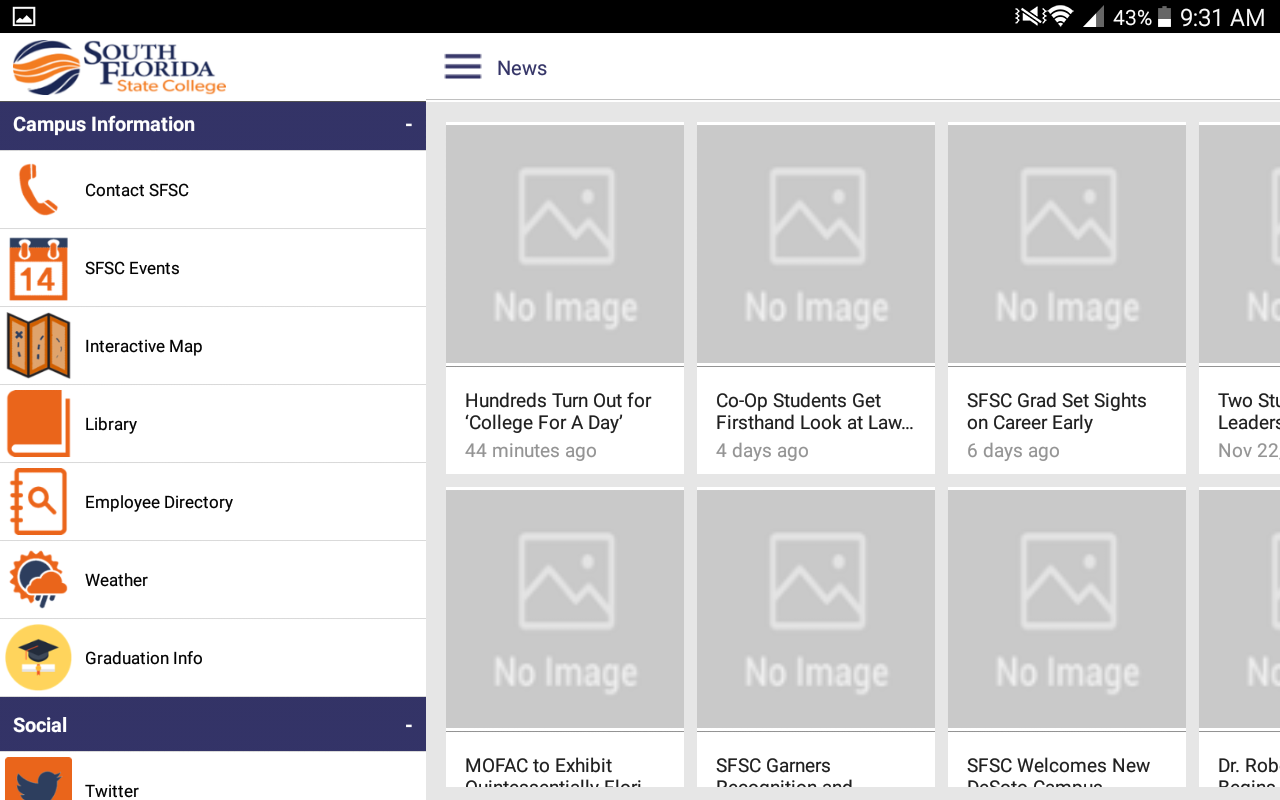The image size is (1280, 800).
Task: Select Interactive Map from the sidebar
Action: [x=213, y=346]
